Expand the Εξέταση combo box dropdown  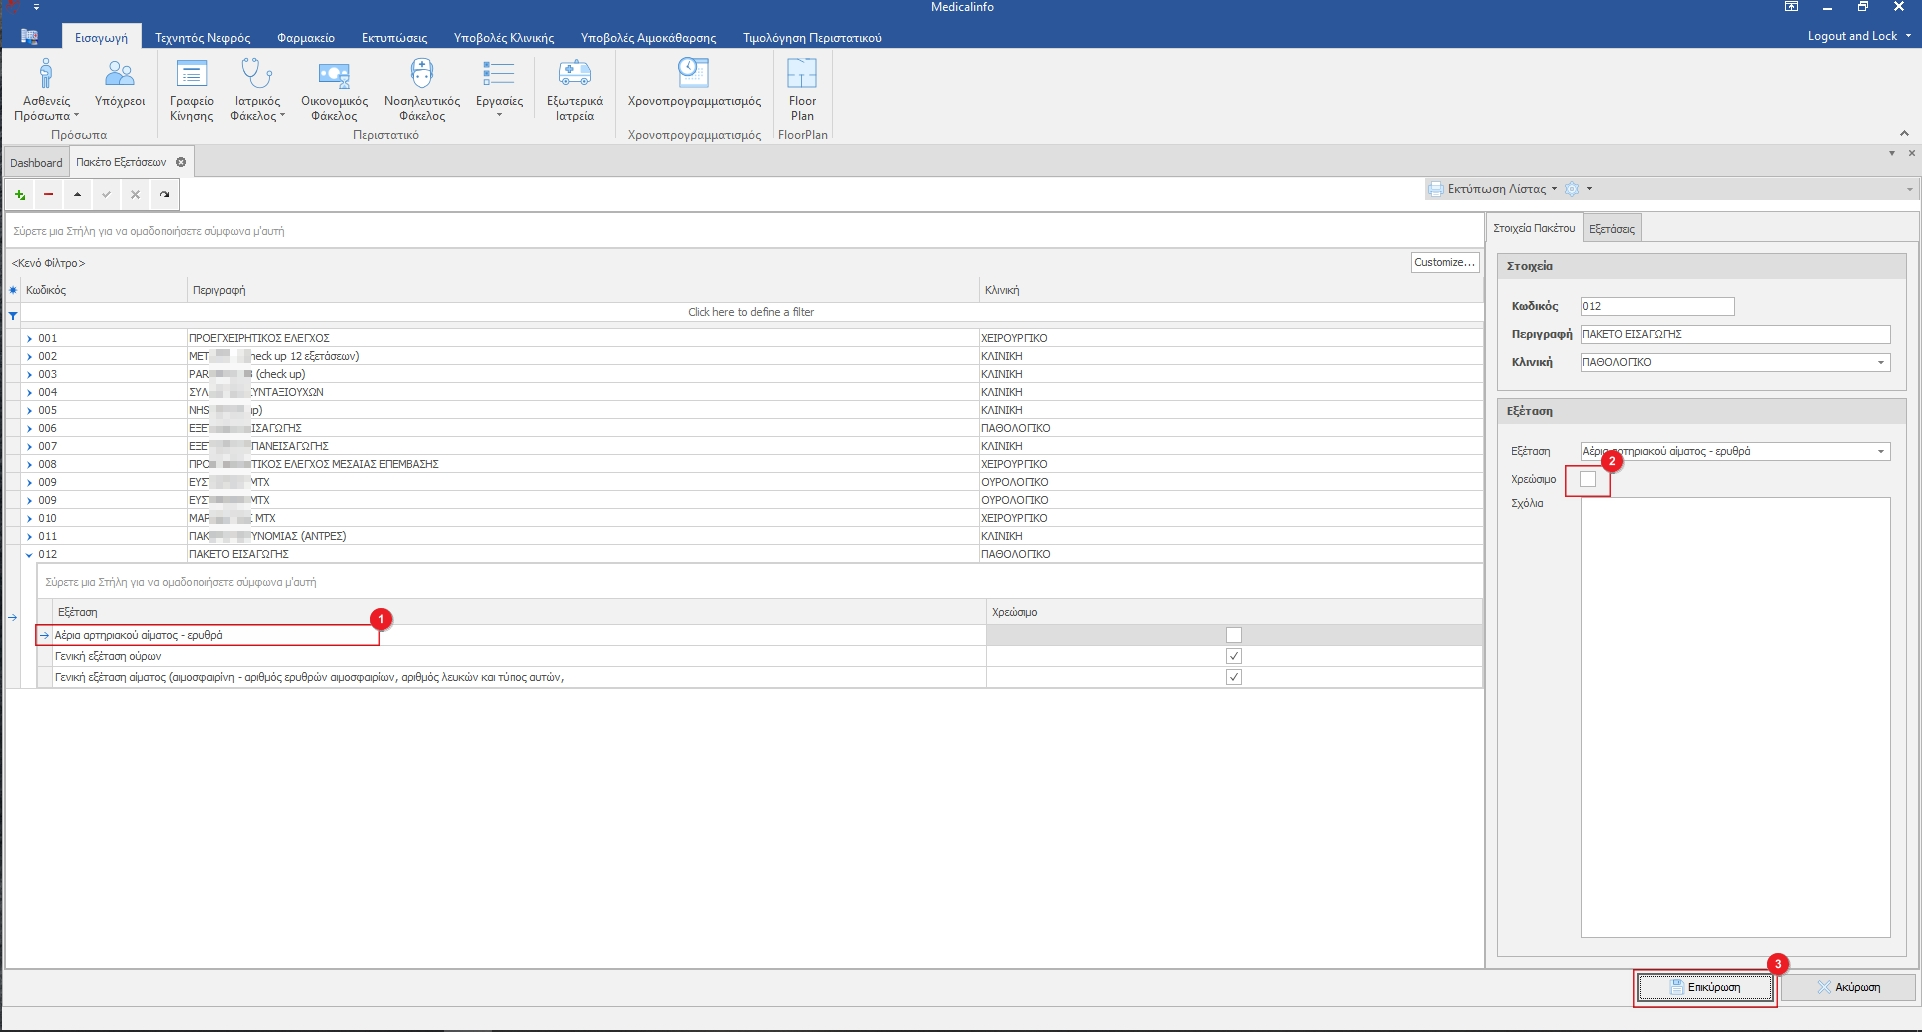click(1880, 452)
